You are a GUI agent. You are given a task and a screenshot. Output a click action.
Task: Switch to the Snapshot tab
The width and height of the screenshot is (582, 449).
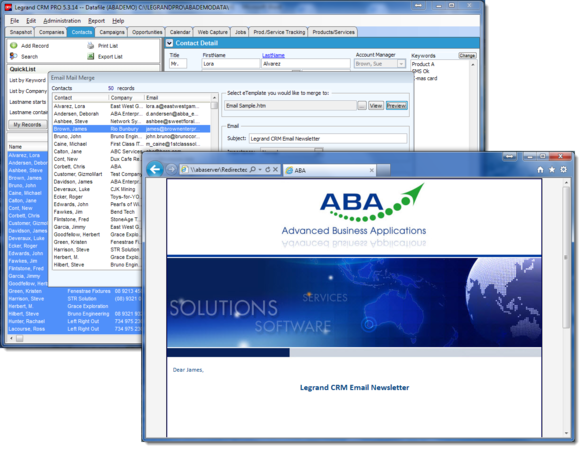click(20, 32)
